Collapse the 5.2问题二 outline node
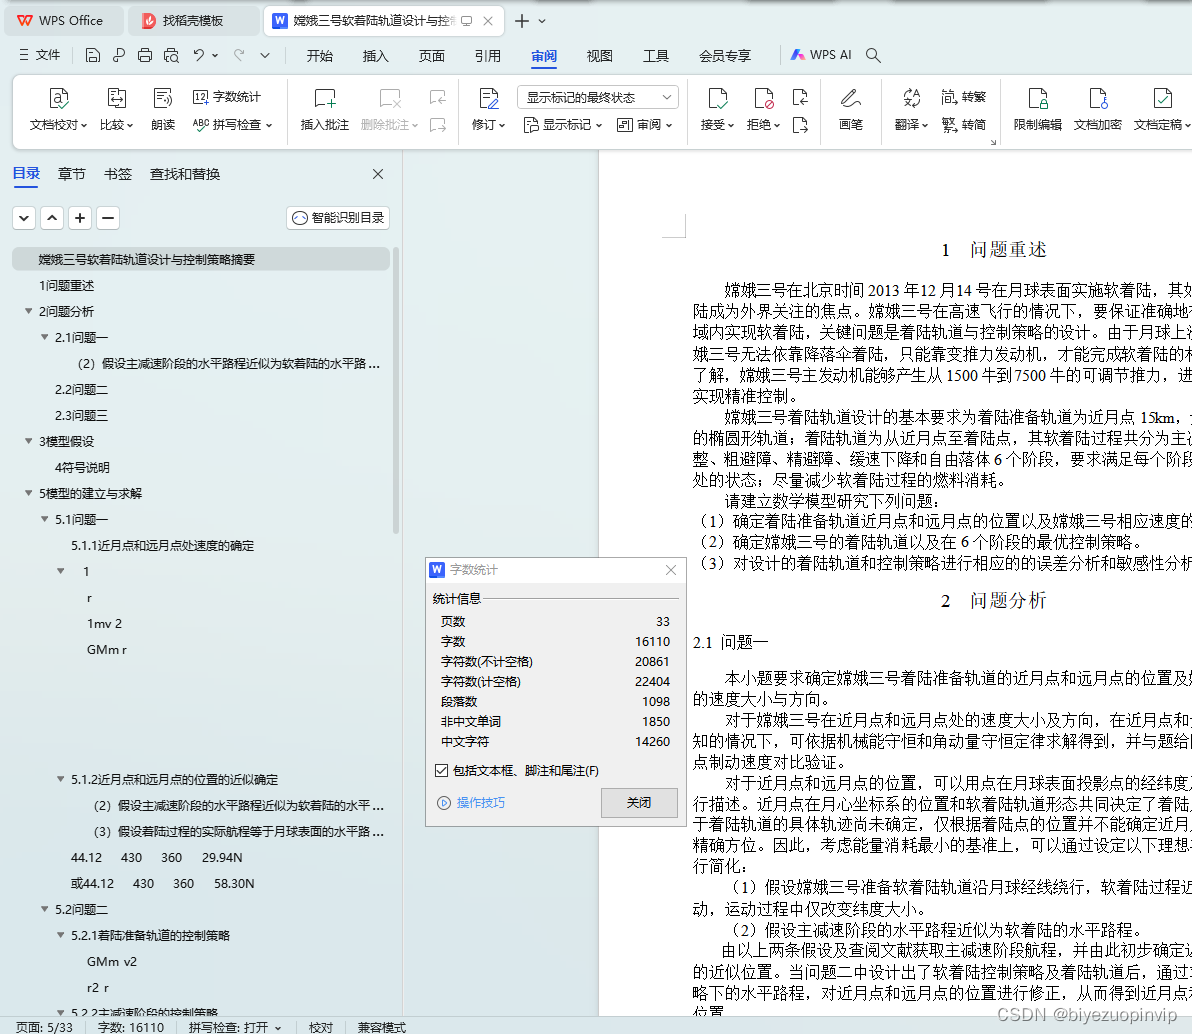1192x1034 pixels. click(x=44, y=909)
